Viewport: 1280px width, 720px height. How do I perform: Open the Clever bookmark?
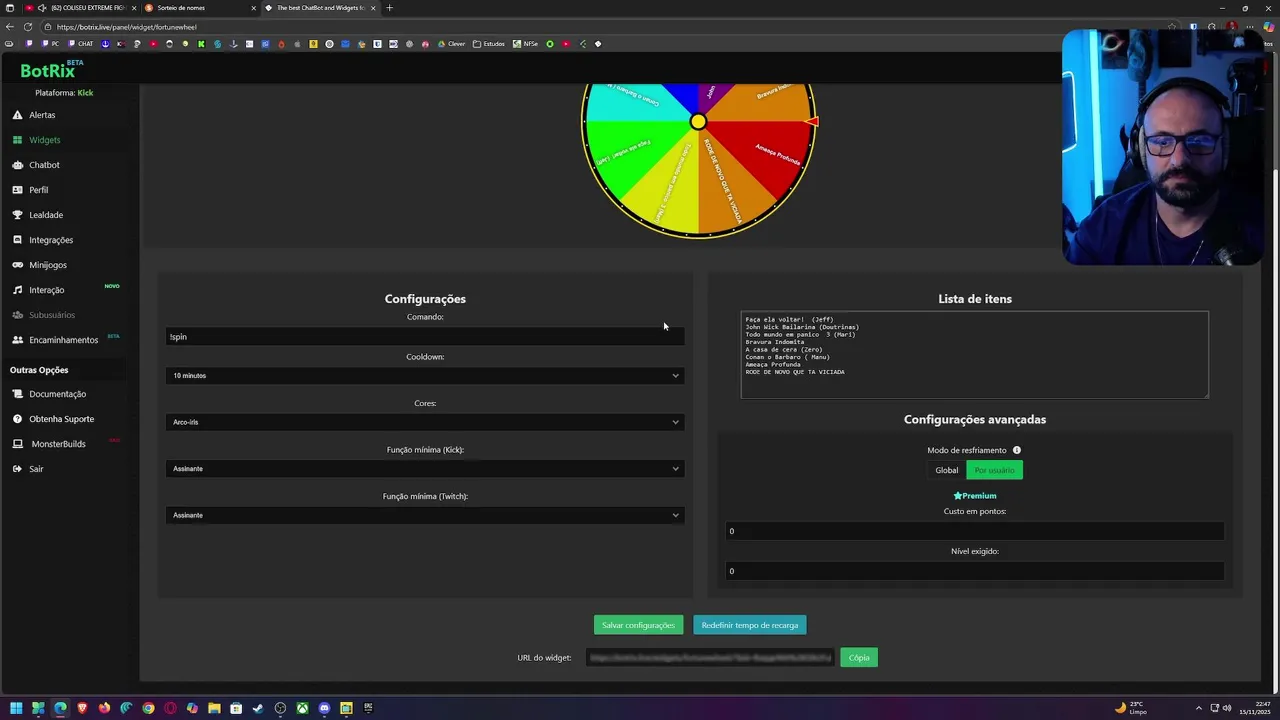pyautogui.click(x=452, y=44)
